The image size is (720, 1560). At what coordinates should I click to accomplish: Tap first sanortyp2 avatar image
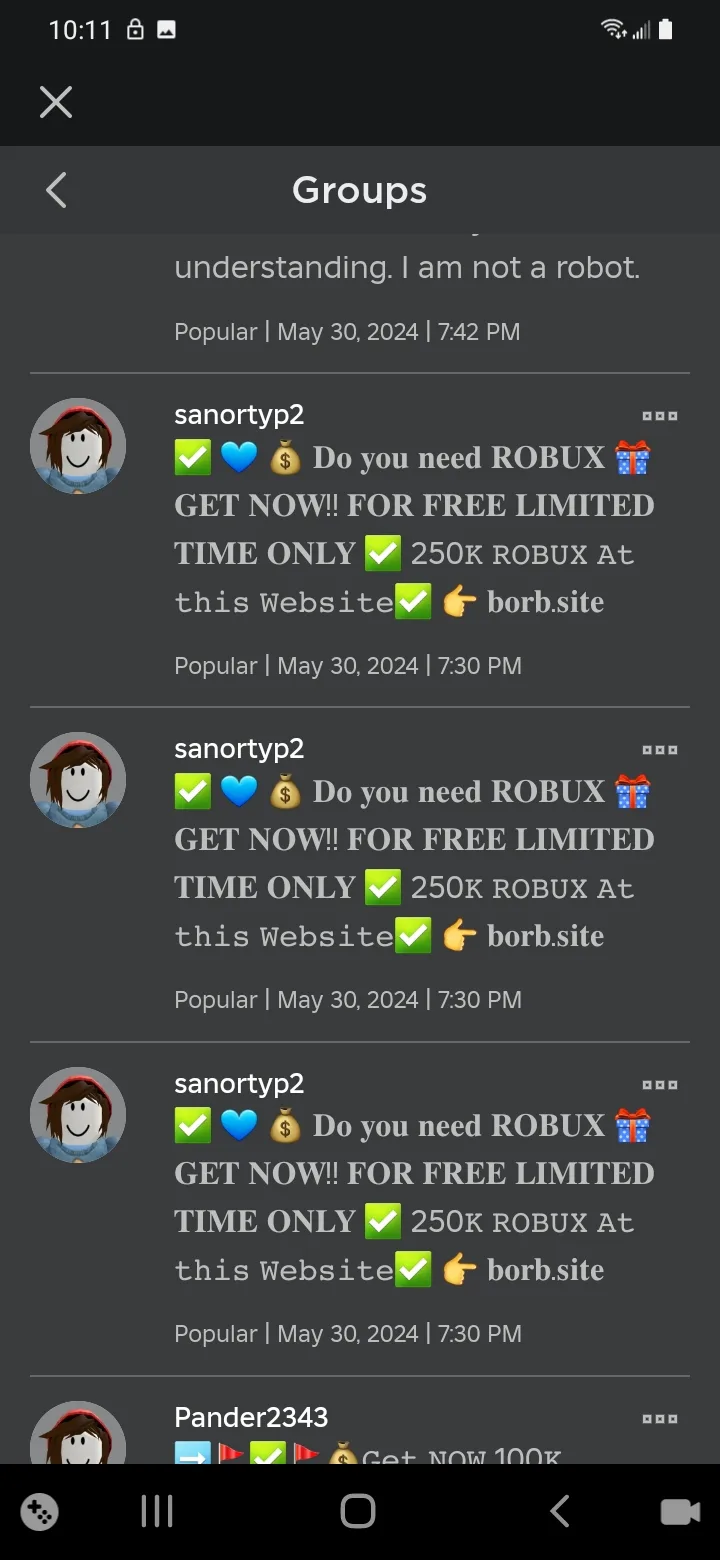pyautogui.click(x=78, y=446)
